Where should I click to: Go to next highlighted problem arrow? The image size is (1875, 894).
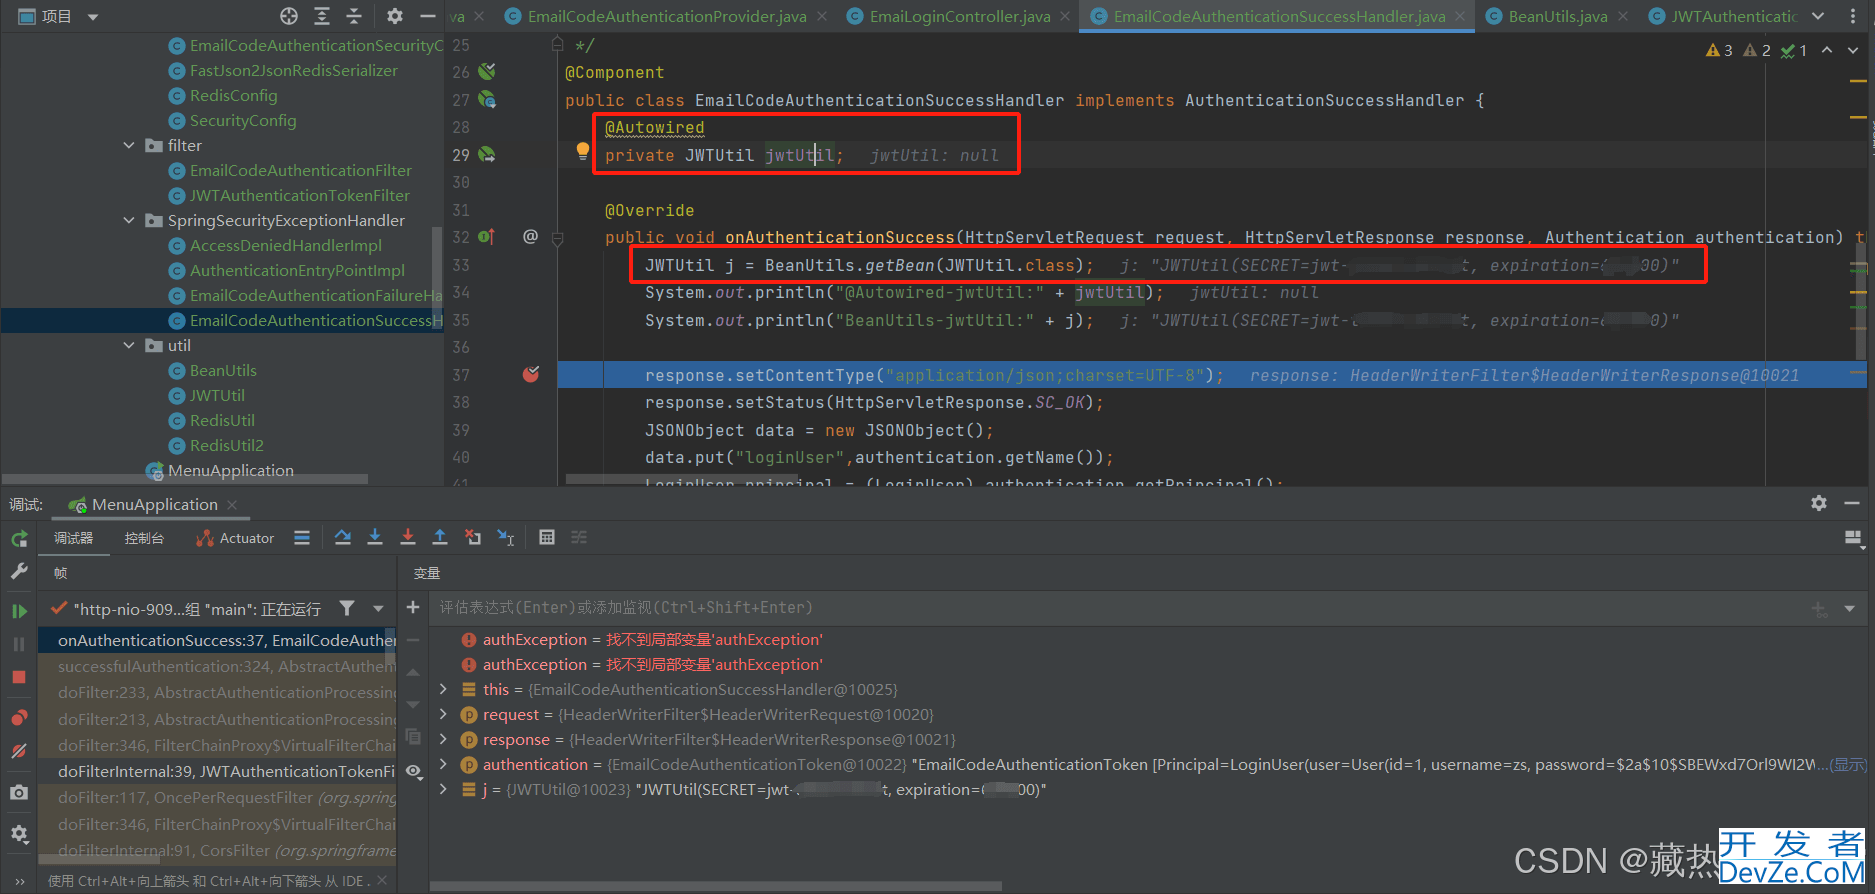coord(1853,50)
